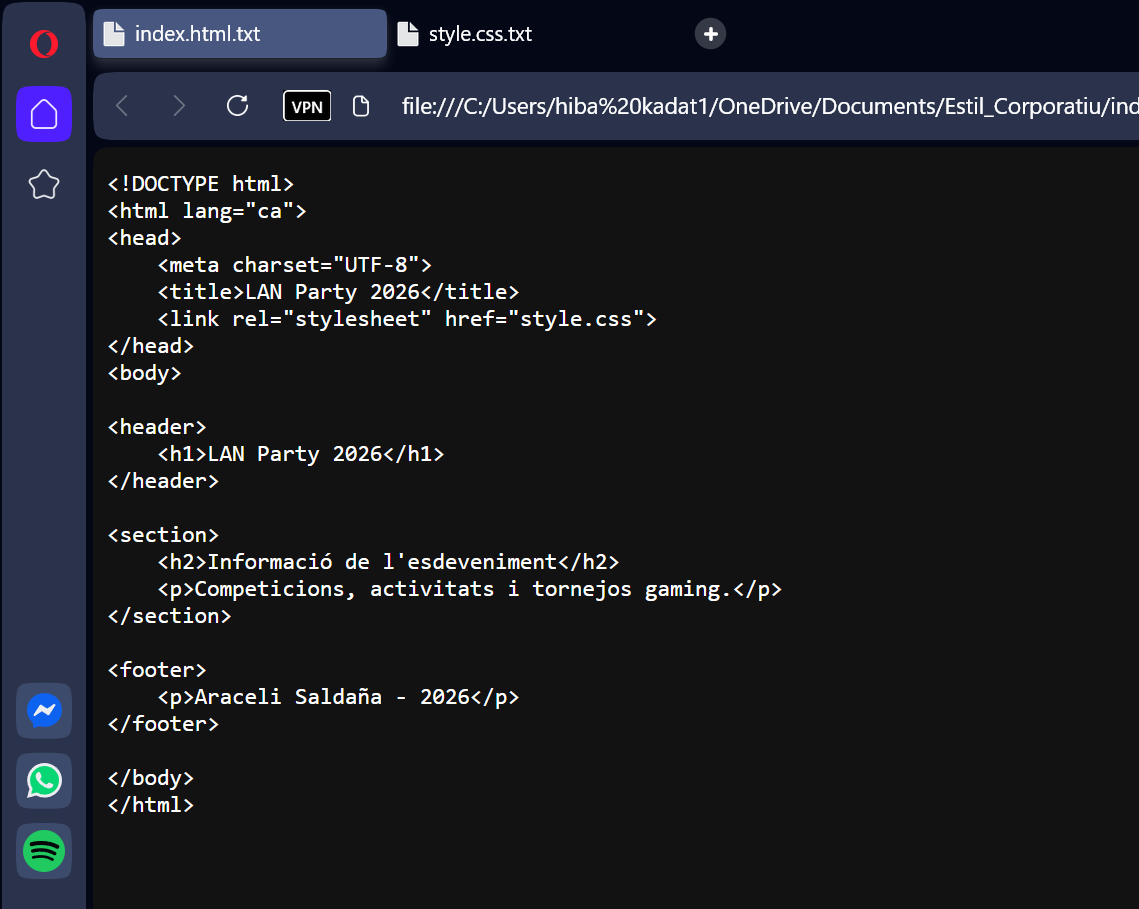Click the '<h1>LAN Party 2026</h1>' line
The width and height of the screenshot is (1139, 909).
[x=301, y=453]
